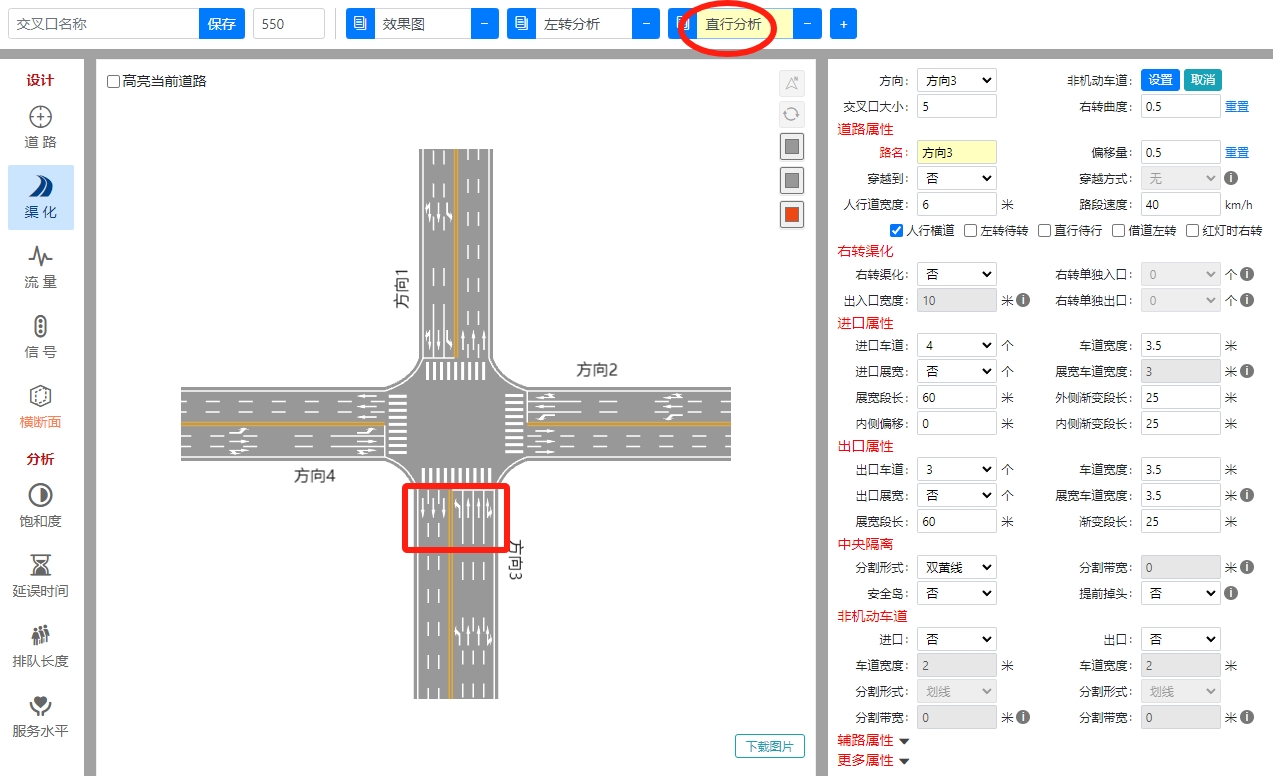
Task: Click 重置 link next to 右转曲度
Action: tap(1236, 106)
